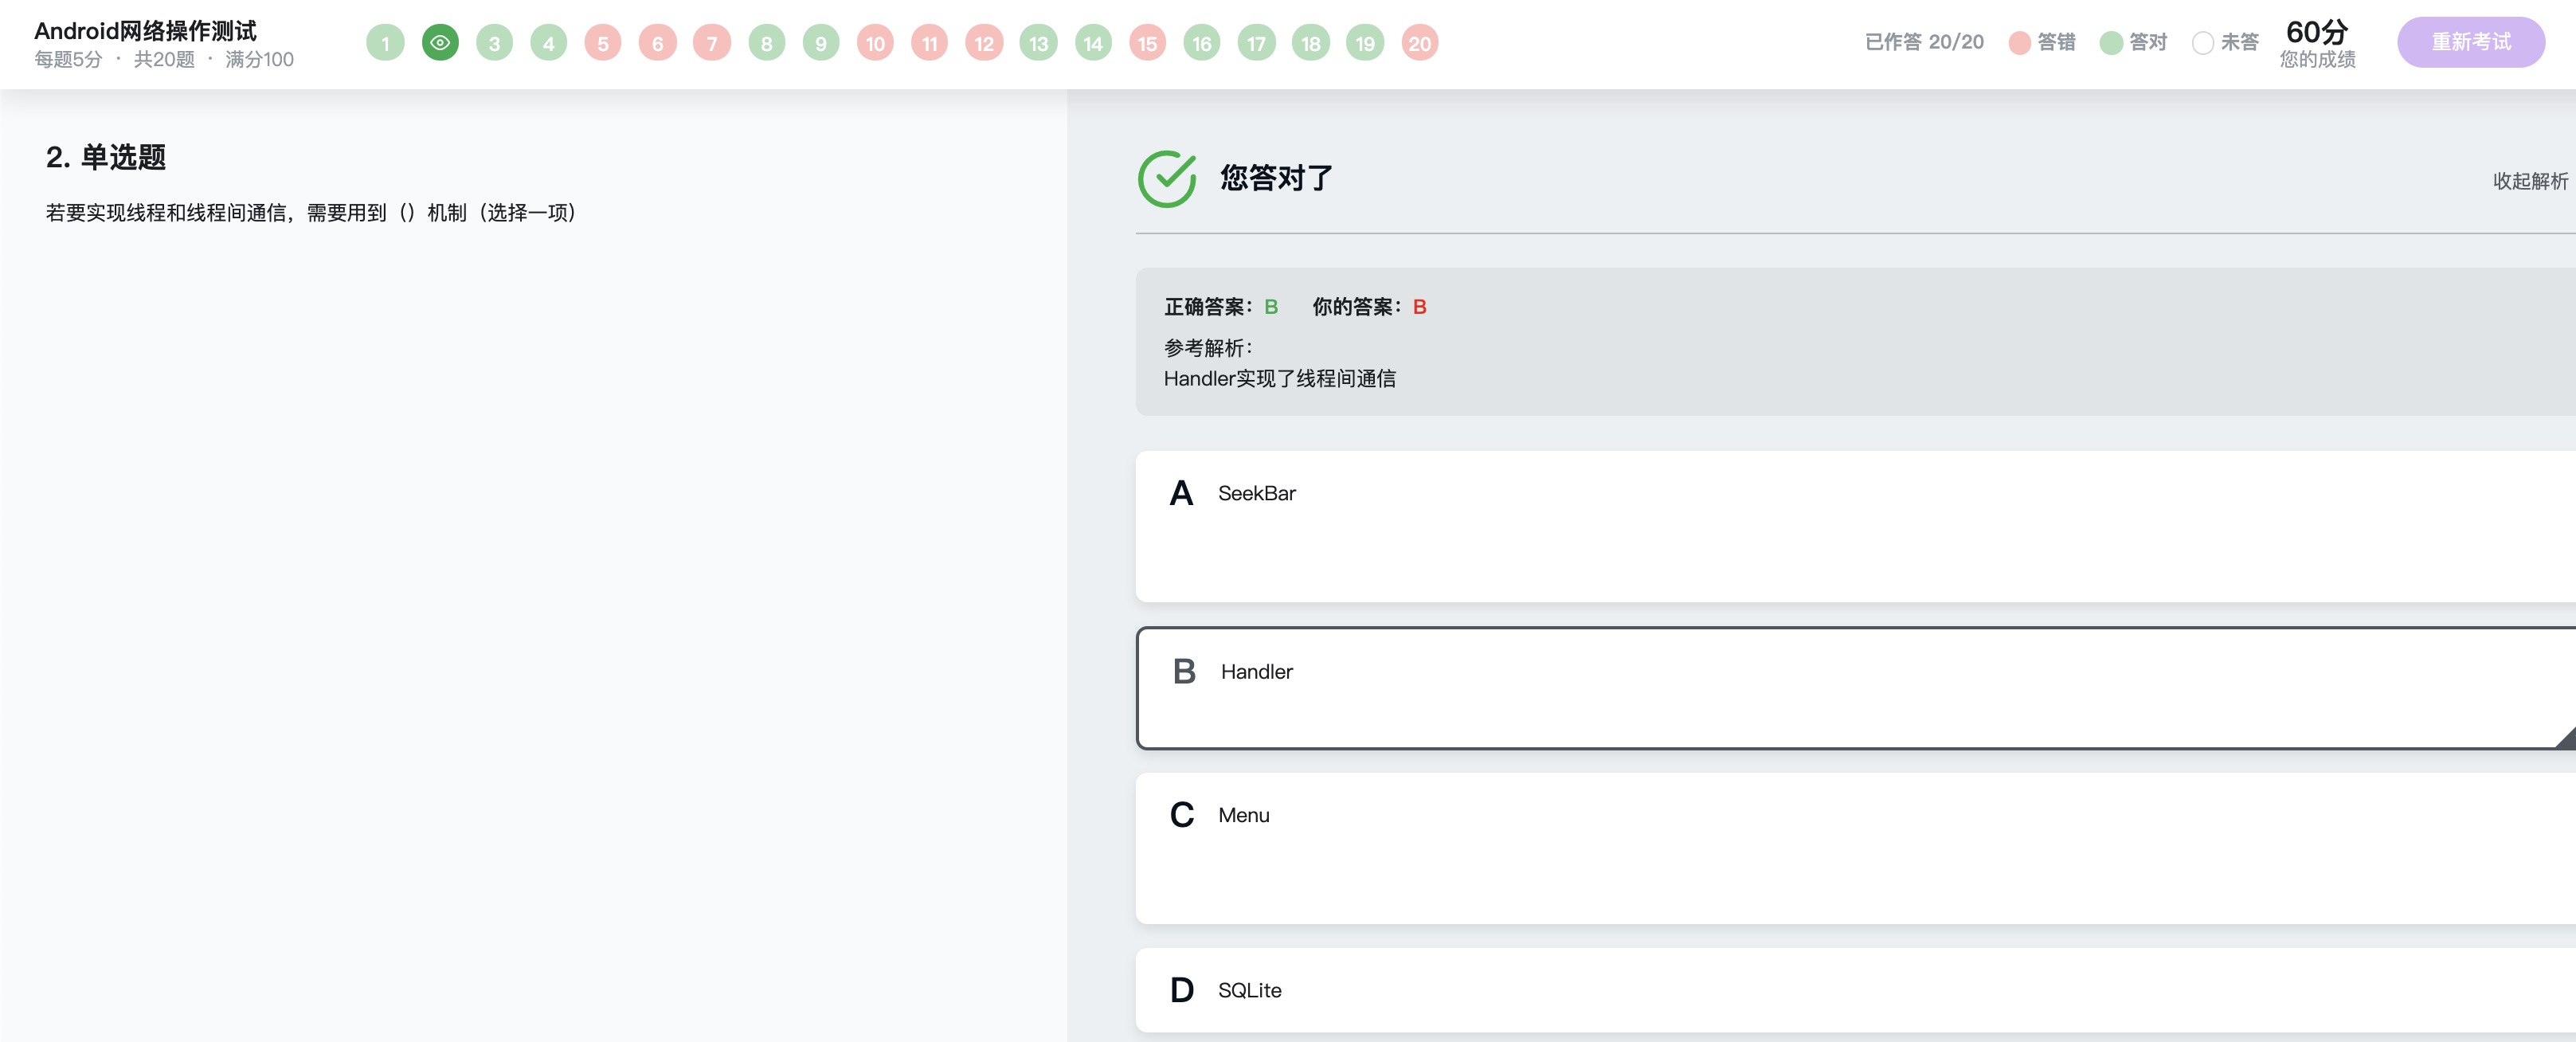Choose option B Handler
Image resolution: width=2576 pixels, height=1042 pixels.
pyautogui.click(x=1856, y=688)
